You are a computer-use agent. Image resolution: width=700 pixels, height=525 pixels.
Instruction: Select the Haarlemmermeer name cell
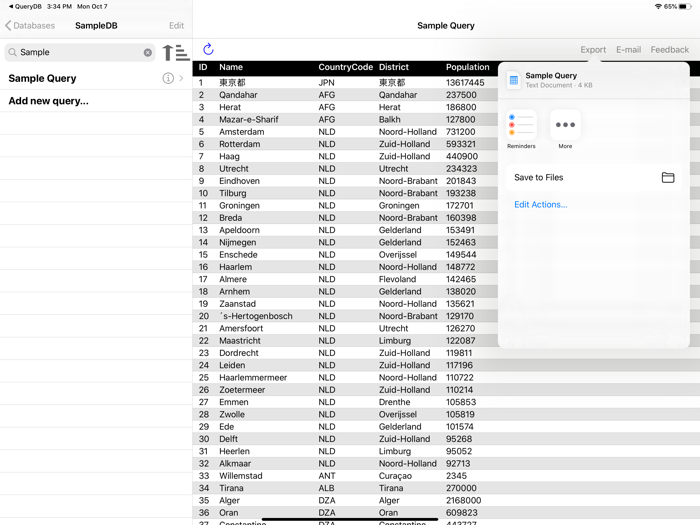253,378
